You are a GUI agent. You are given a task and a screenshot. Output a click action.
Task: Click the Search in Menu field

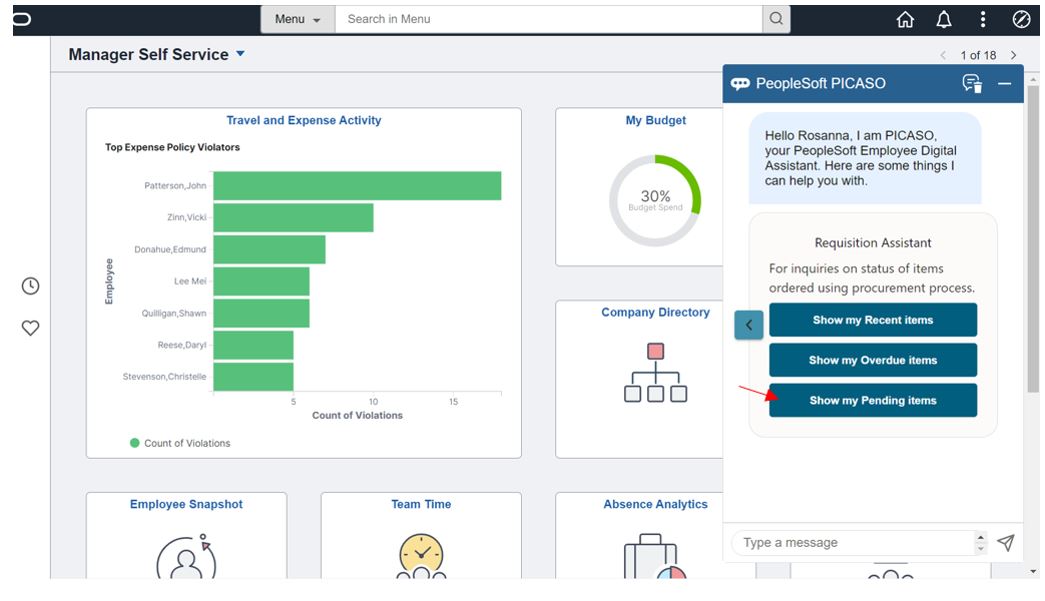548,19
